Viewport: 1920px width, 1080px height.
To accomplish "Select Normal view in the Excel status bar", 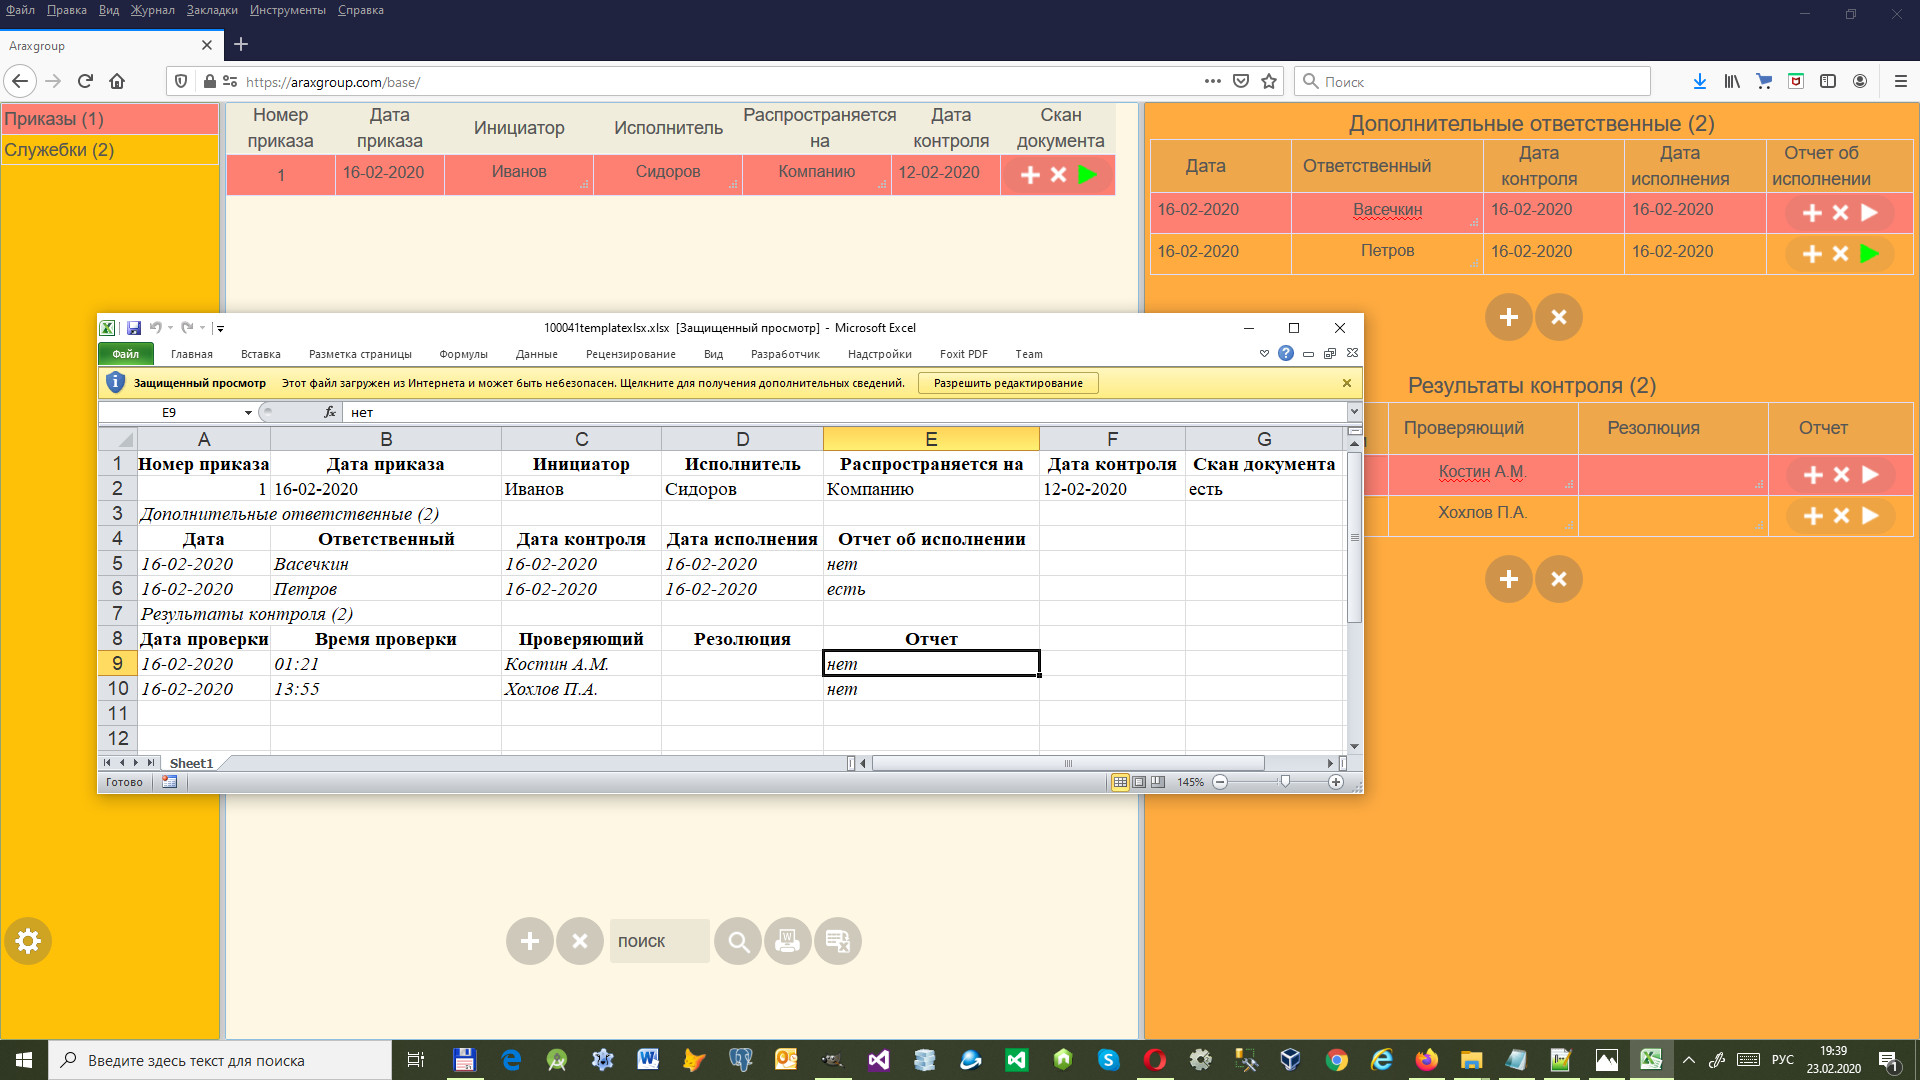I will pos(1120,782).
